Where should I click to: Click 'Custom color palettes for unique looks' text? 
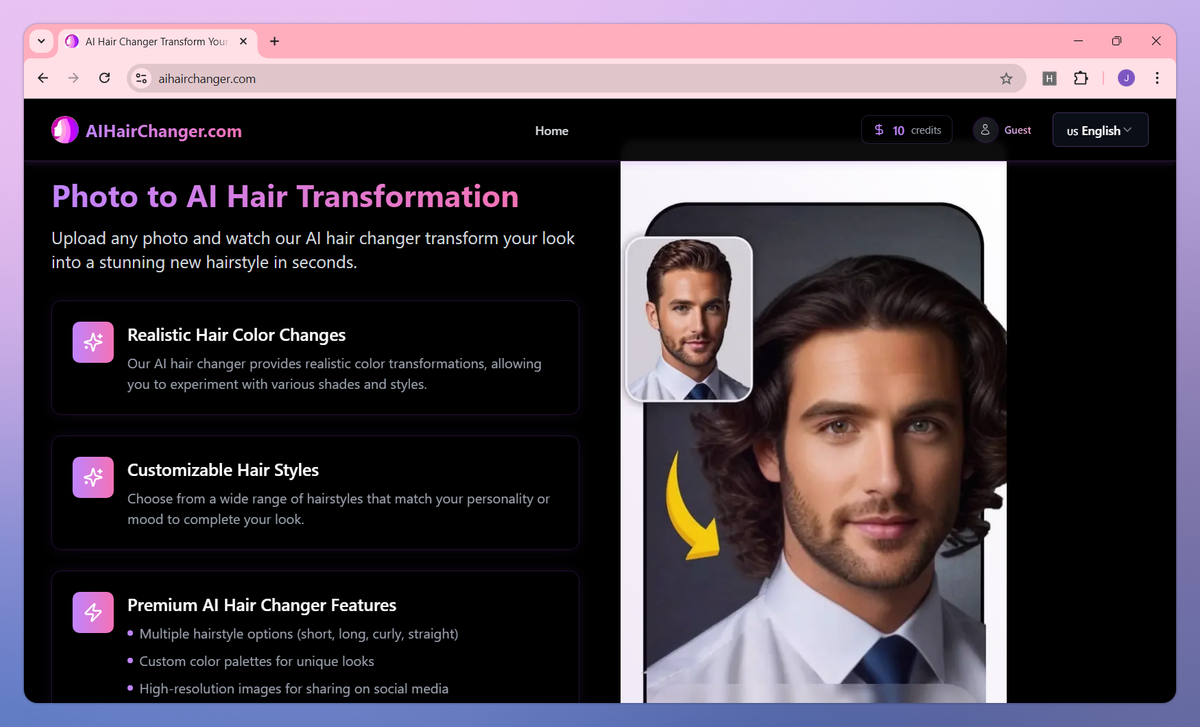point(257,661)
